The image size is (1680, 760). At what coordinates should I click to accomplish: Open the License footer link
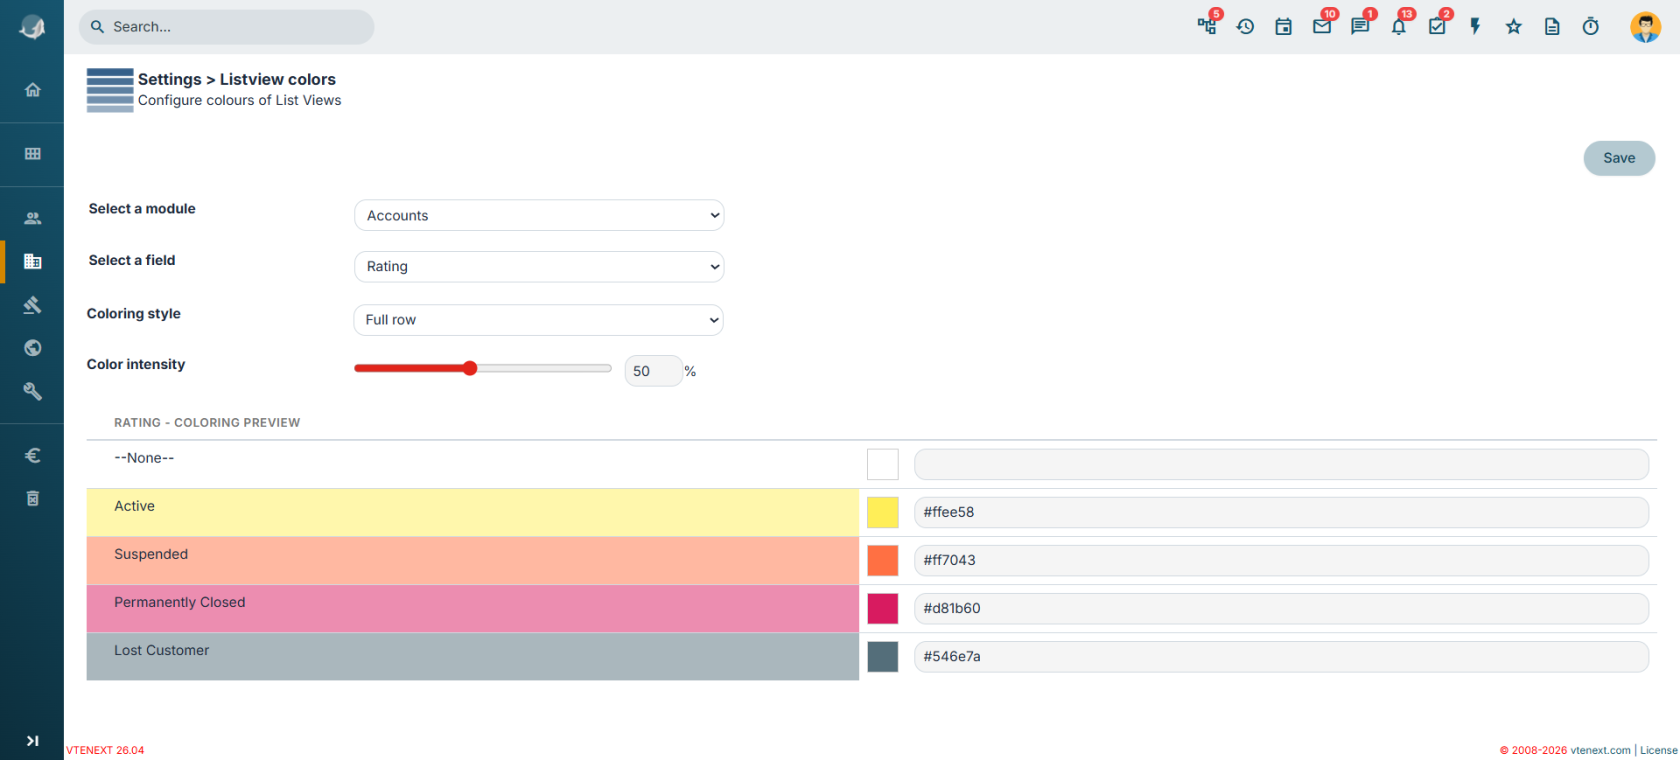pos(1659,750)
